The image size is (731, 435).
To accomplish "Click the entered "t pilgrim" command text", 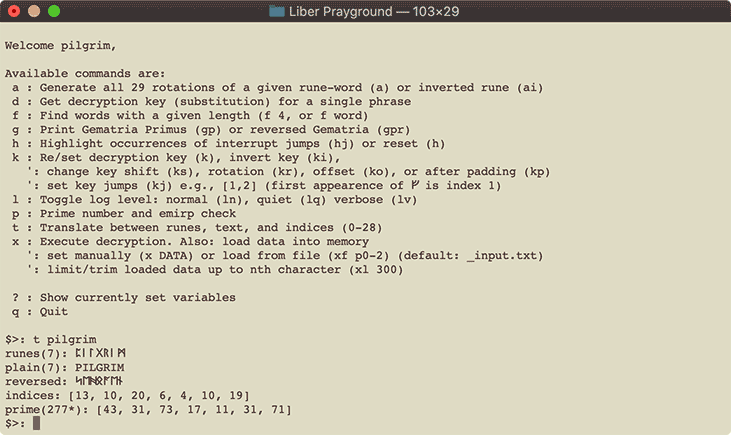I will point(66,339).
